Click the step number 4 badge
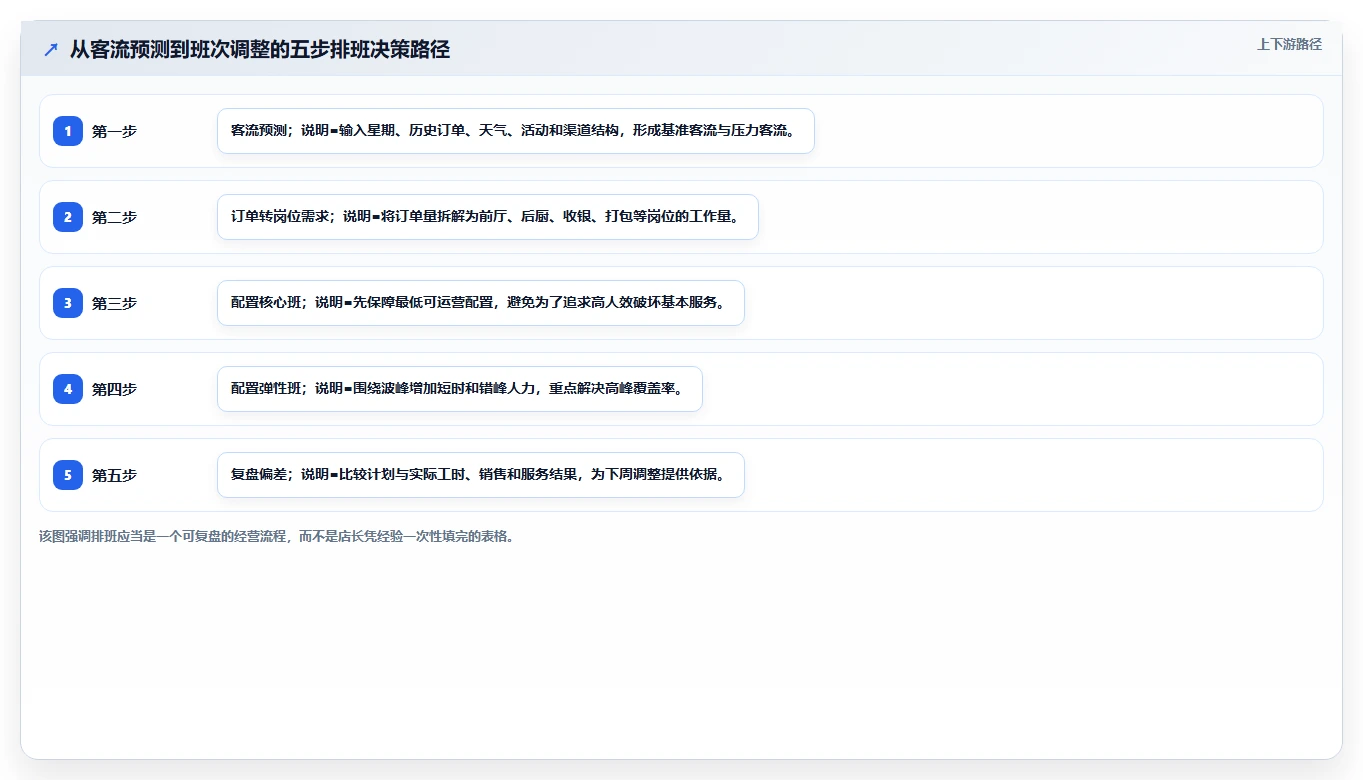The image size is (1363, 780). [68, 389]
